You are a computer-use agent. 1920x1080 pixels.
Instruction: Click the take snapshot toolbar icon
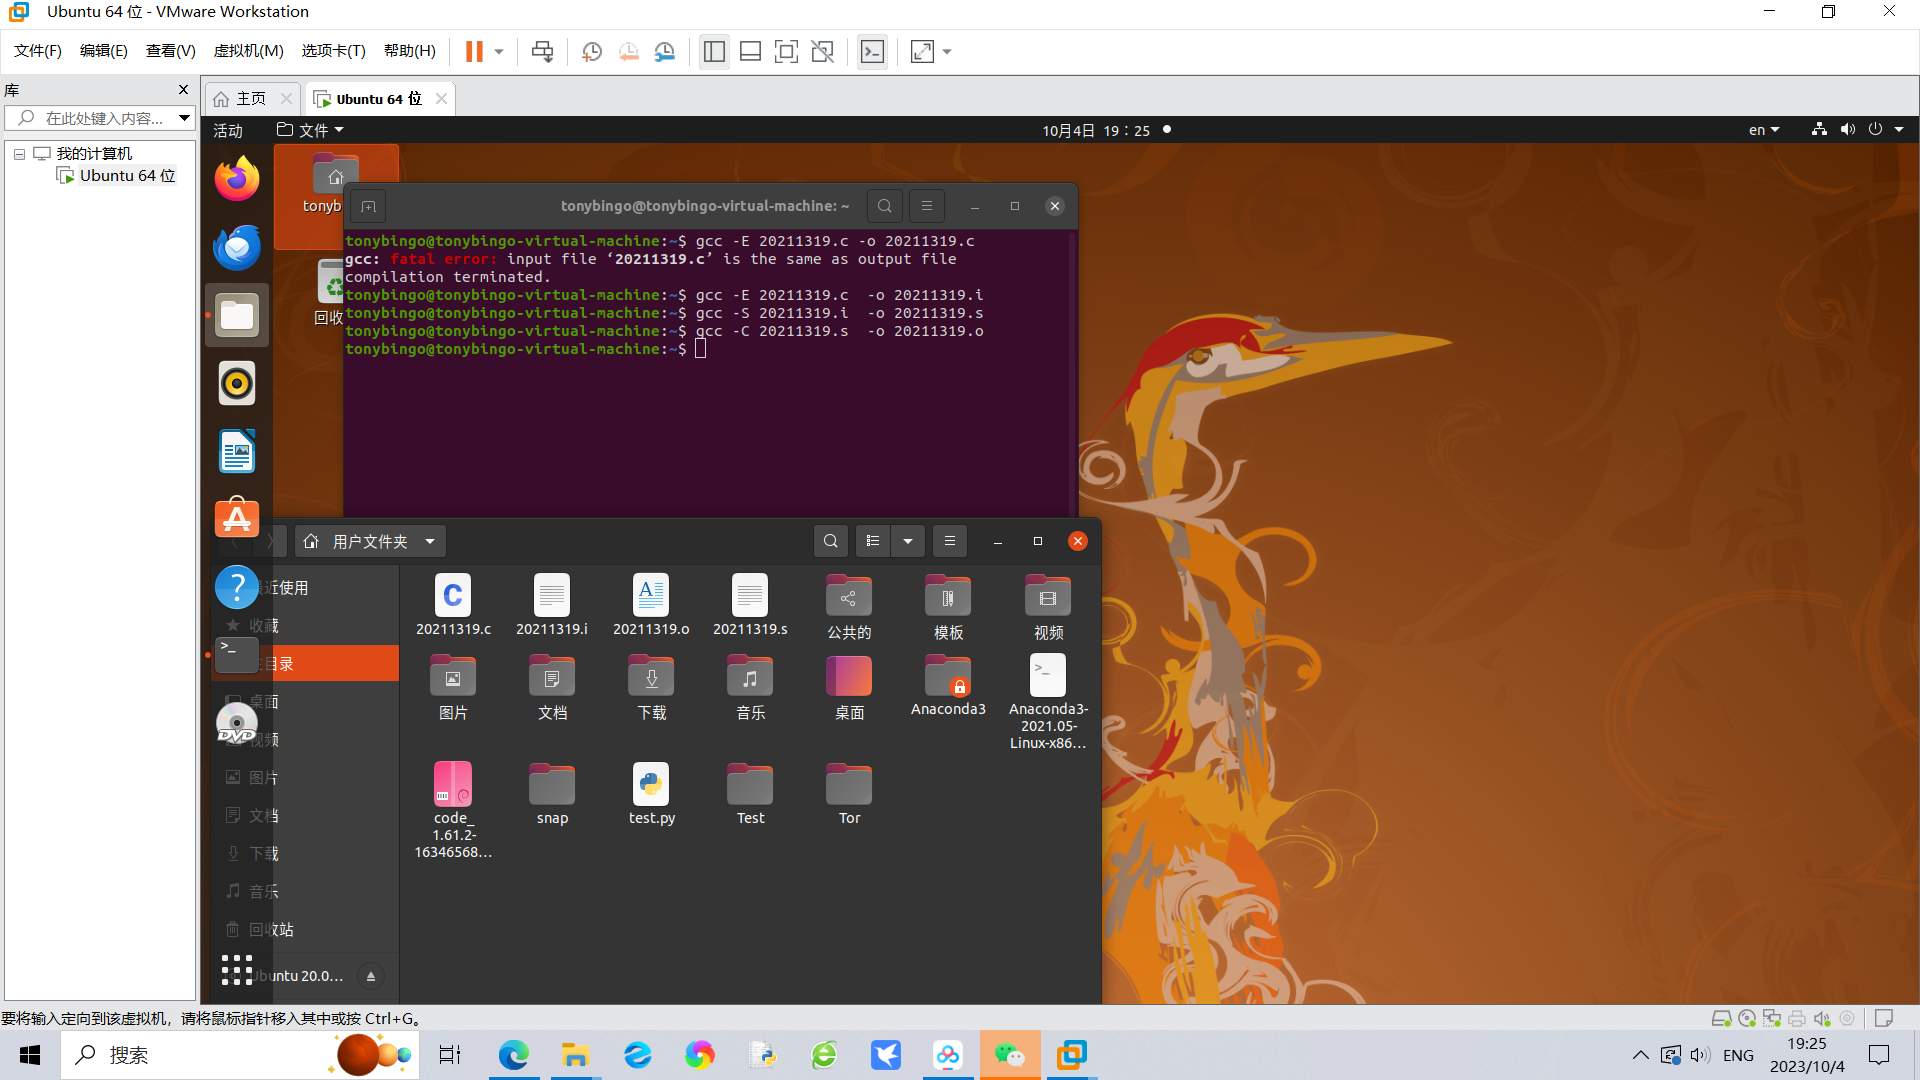coord(592,51)
